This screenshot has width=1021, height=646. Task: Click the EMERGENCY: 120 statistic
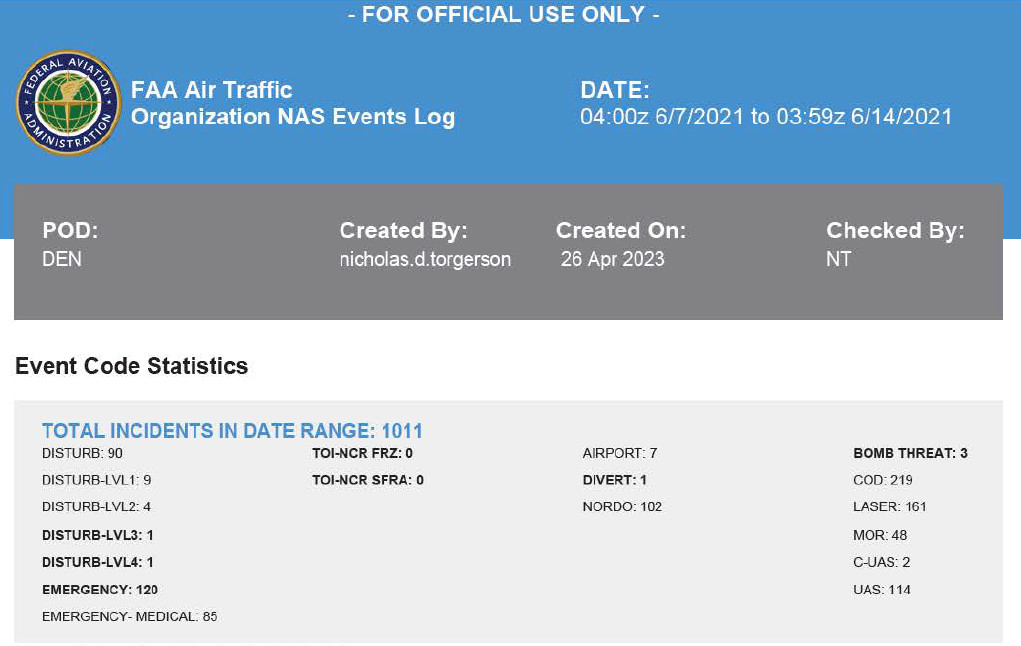coord(99,590)
